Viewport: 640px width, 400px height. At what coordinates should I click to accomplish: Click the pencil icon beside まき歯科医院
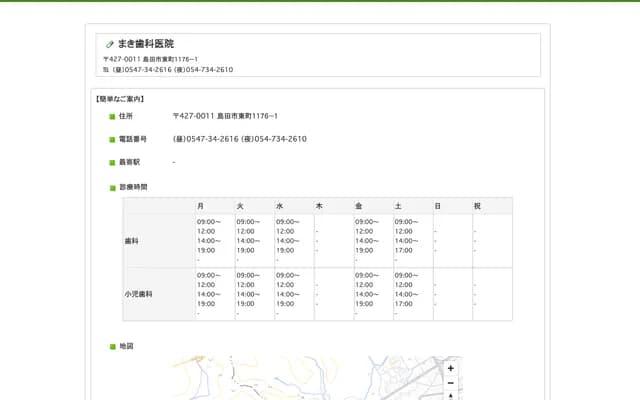pos(110,45)
